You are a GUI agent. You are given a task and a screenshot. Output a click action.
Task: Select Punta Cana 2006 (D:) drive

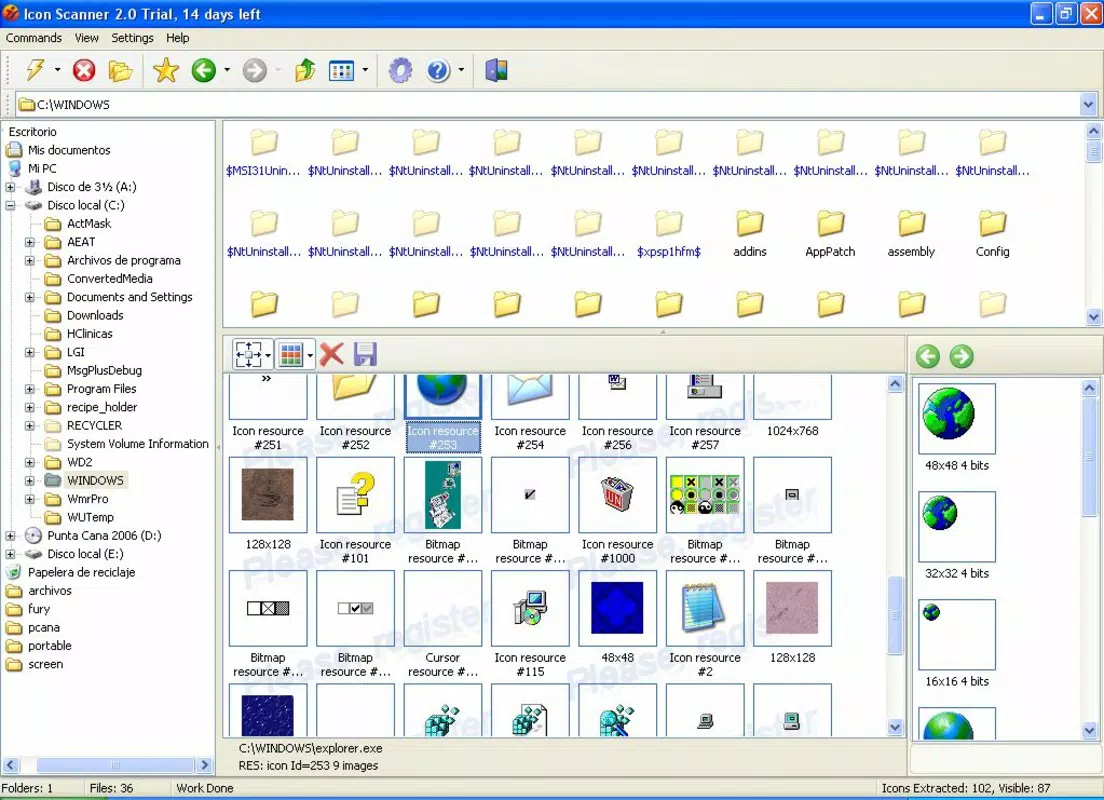(x=104, y=536)
